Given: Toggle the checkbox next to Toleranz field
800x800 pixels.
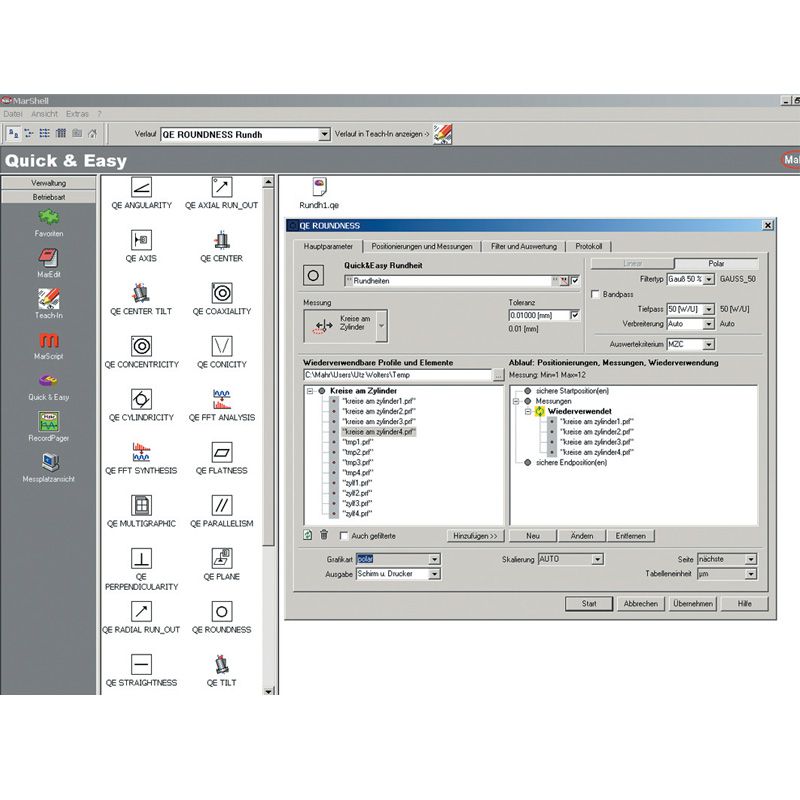Looking at the screenshot, I should [575, 315].
